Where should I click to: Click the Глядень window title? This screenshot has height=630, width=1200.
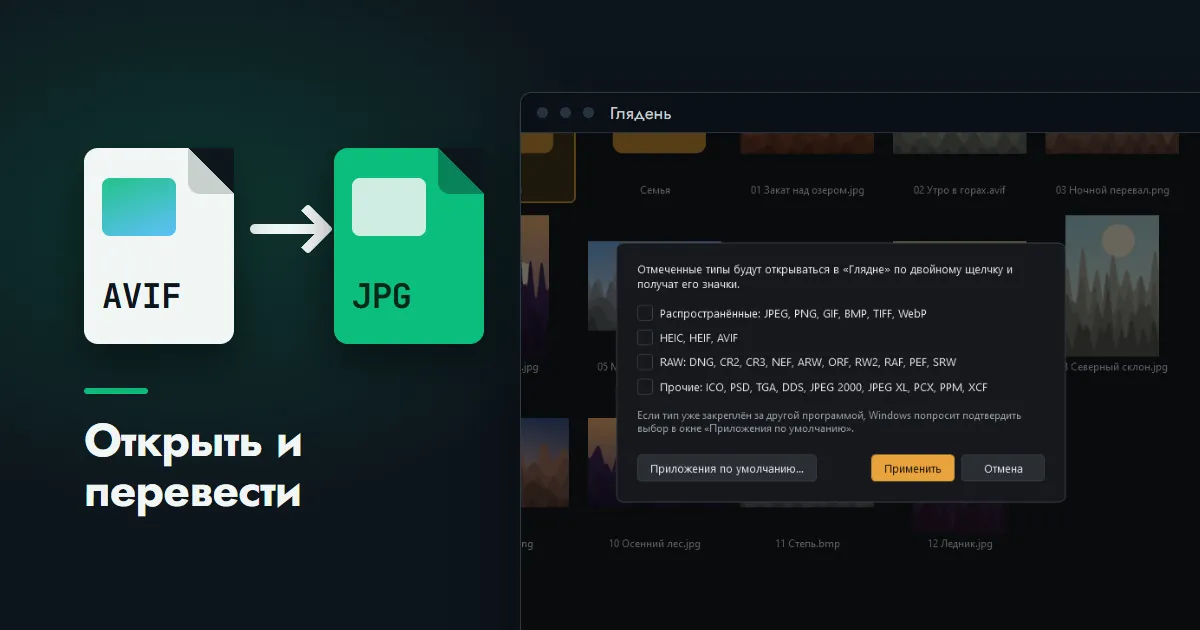pos(641,113)
